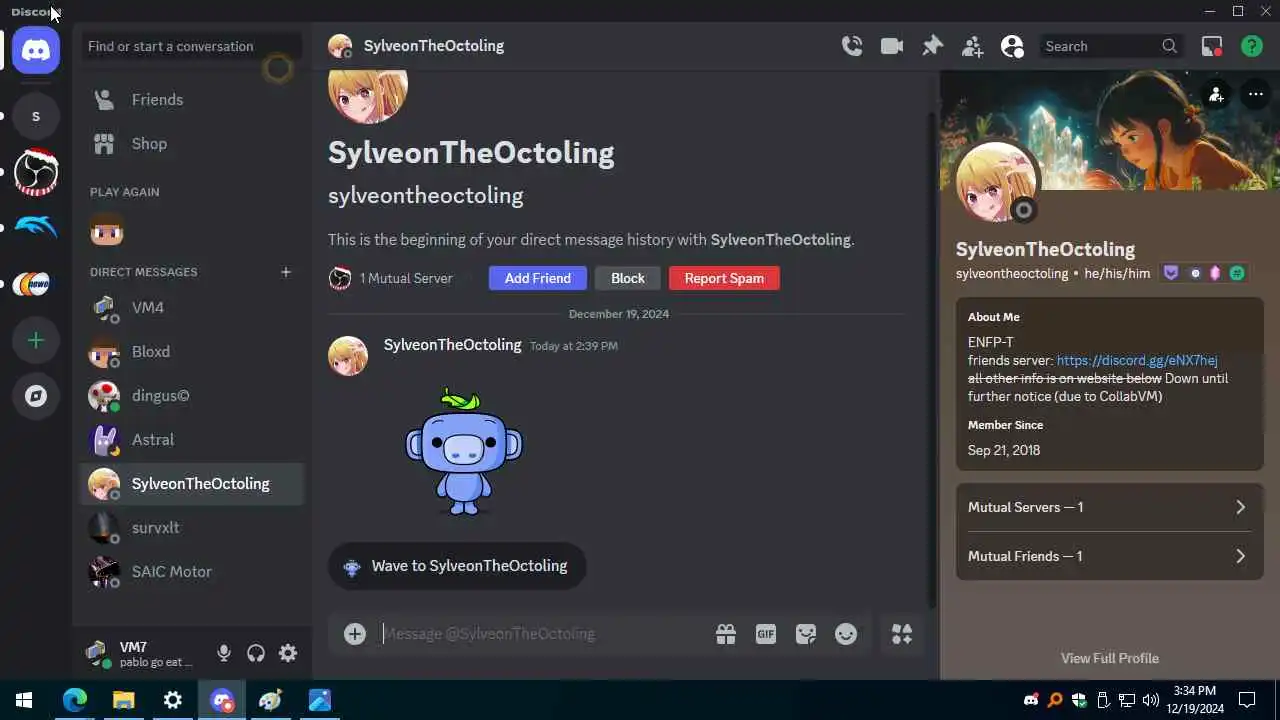The image size is (1280, 720).
Task: Create a DM with plus icon
Action: coord(286,272)
